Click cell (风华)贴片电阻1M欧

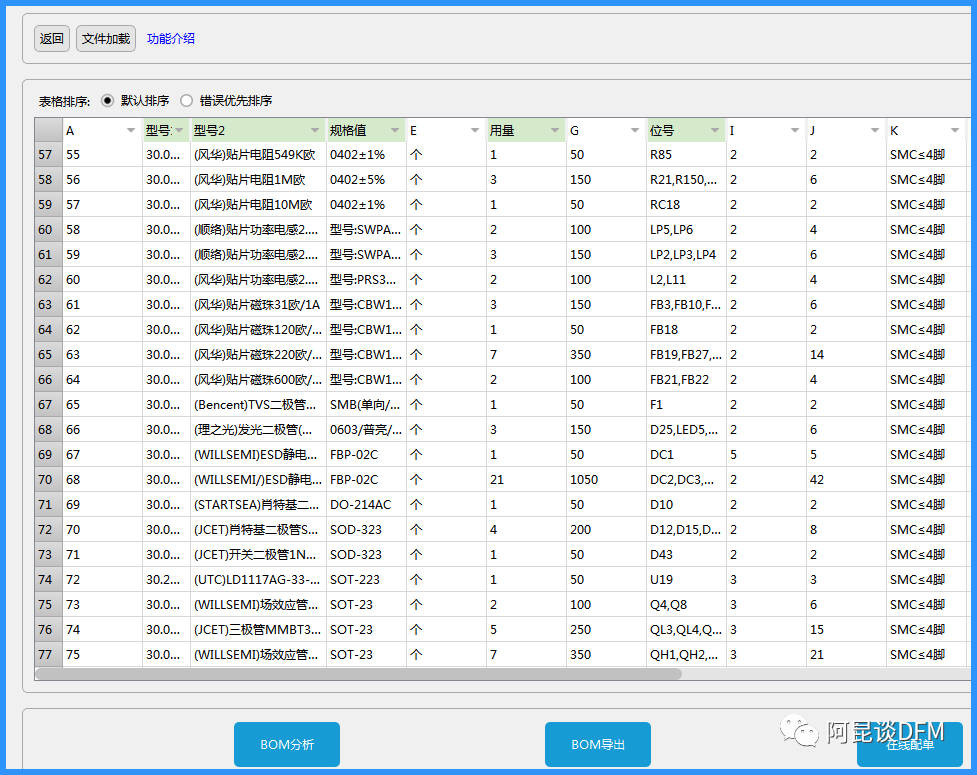coord(258,179)
